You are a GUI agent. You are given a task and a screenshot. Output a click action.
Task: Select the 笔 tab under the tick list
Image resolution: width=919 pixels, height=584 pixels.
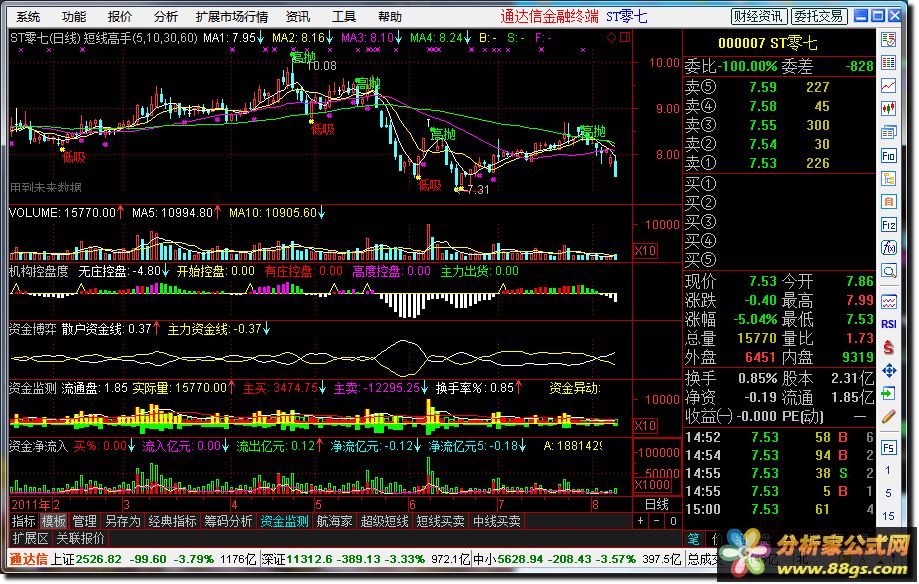point(694,538)
